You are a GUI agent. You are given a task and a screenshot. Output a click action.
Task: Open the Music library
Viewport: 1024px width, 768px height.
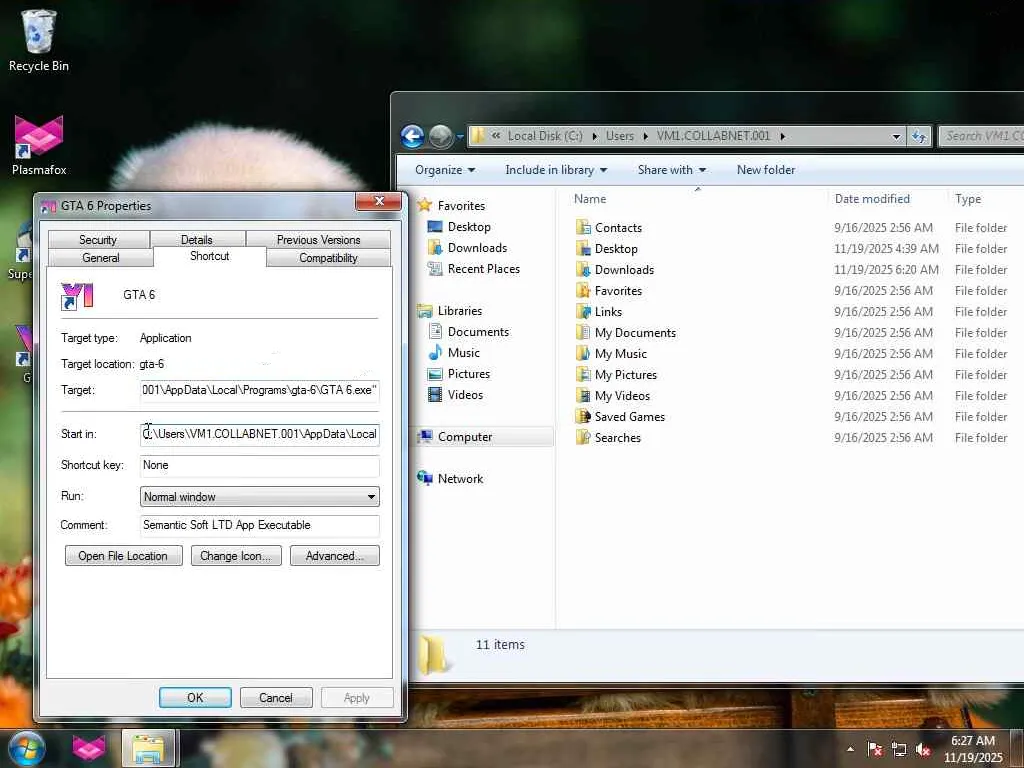click(464, 353)
